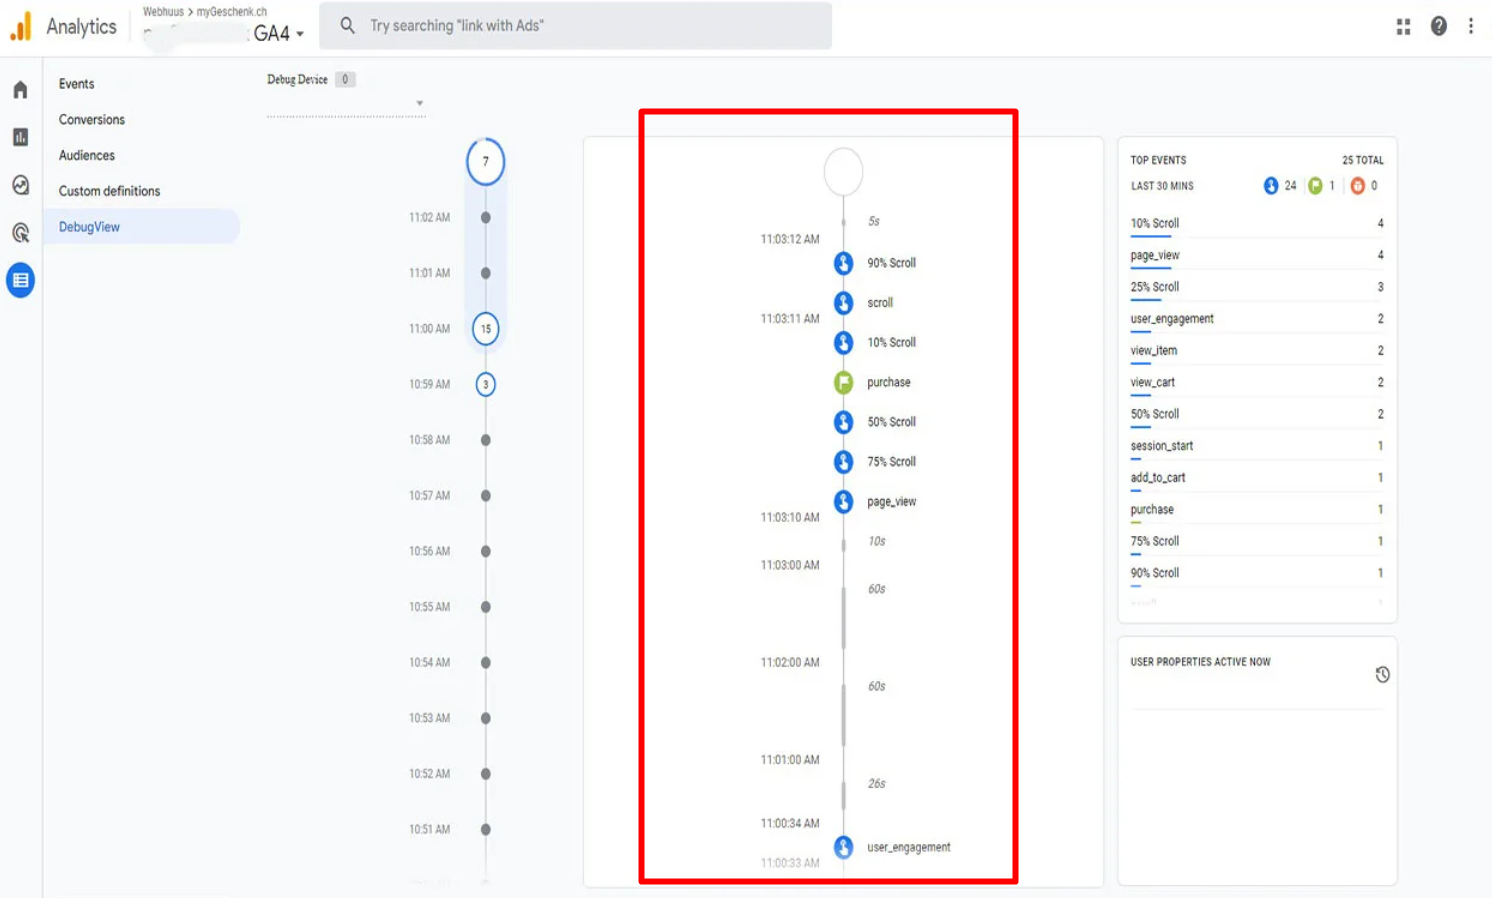Screen dimensions: 1492x898
Task: Expand the GA4 property selector dropdown
Action: click(x=278, y=34)
